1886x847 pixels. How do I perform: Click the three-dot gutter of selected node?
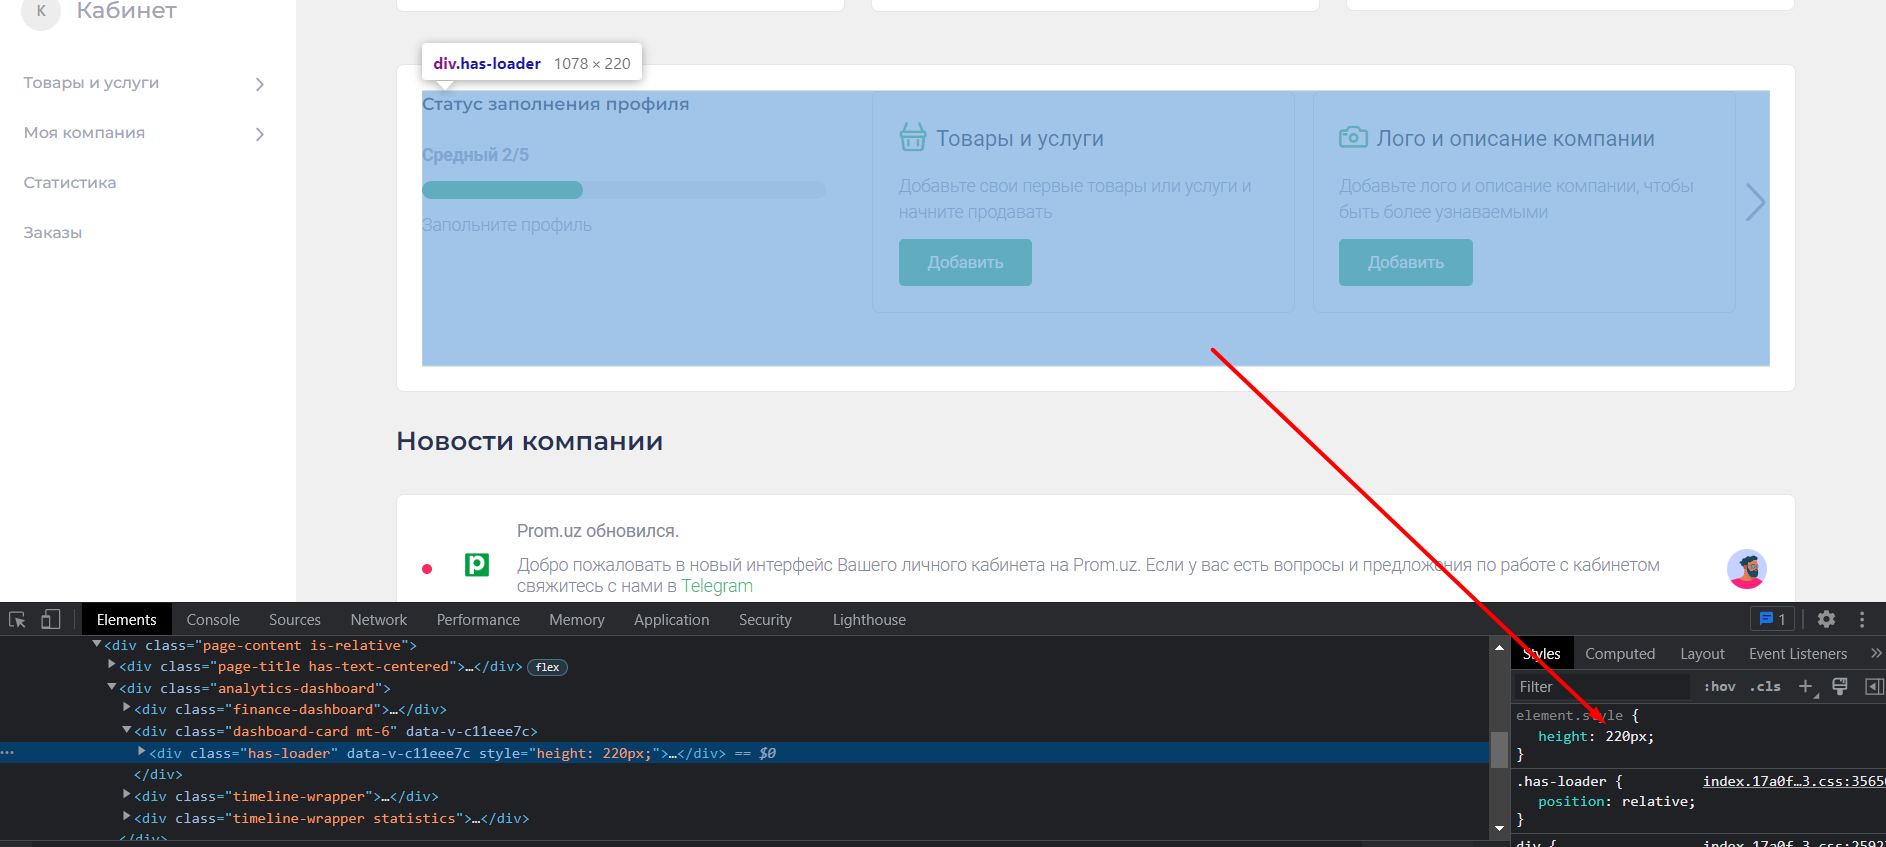[7, 752]
